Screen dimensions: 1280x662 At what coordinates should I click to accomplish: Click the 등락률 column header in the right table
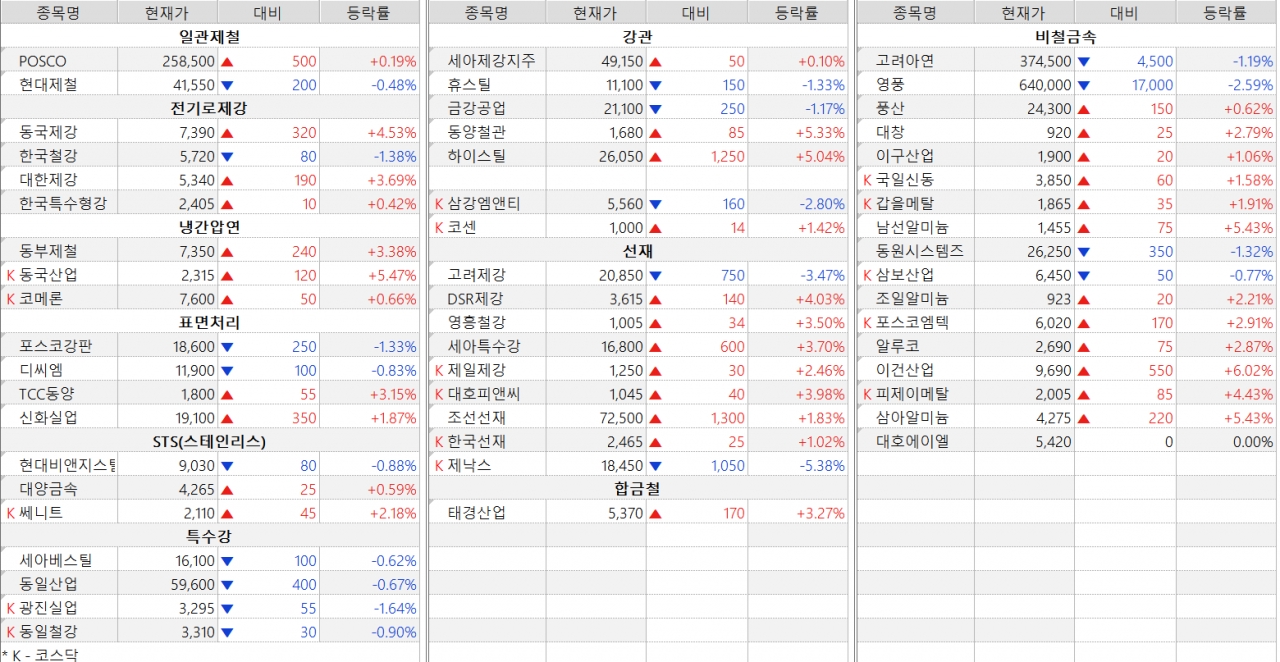1225,13
